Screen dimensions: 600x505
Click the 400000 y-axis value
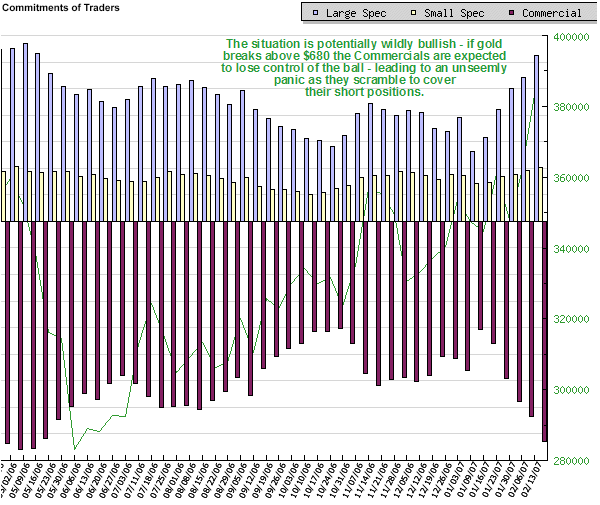570,37
